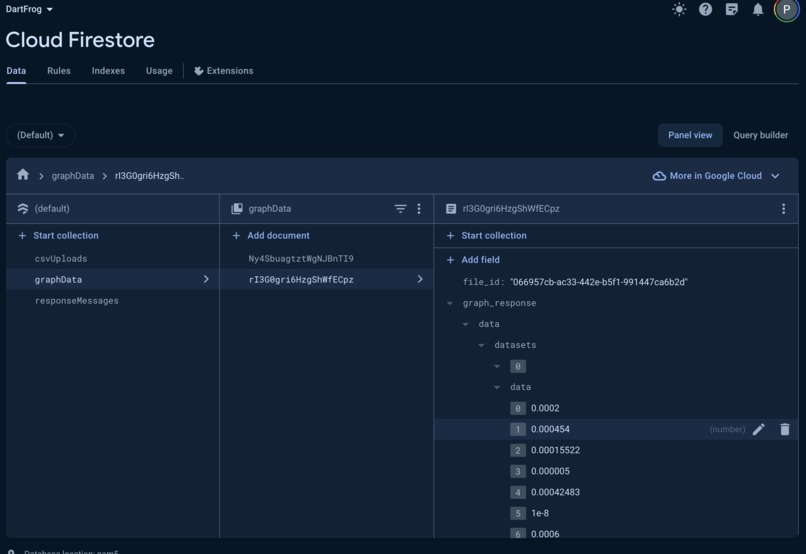Toggle the light/dark theme sun icon
This screenshot has height=554, width=806.
tap(679, 9)
